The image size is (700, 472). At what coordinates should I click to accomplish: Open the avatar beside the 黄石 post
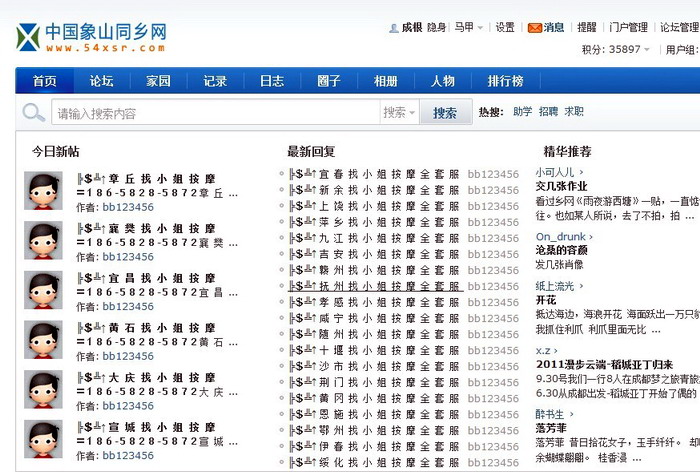(44, 341)
